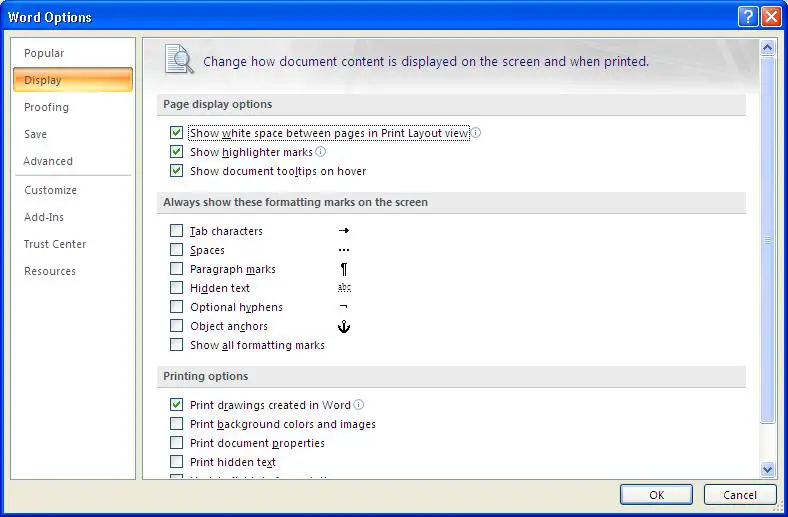Click the Page display options heading
The width and height of the screenshot is (788, 517).
point(218,104)
